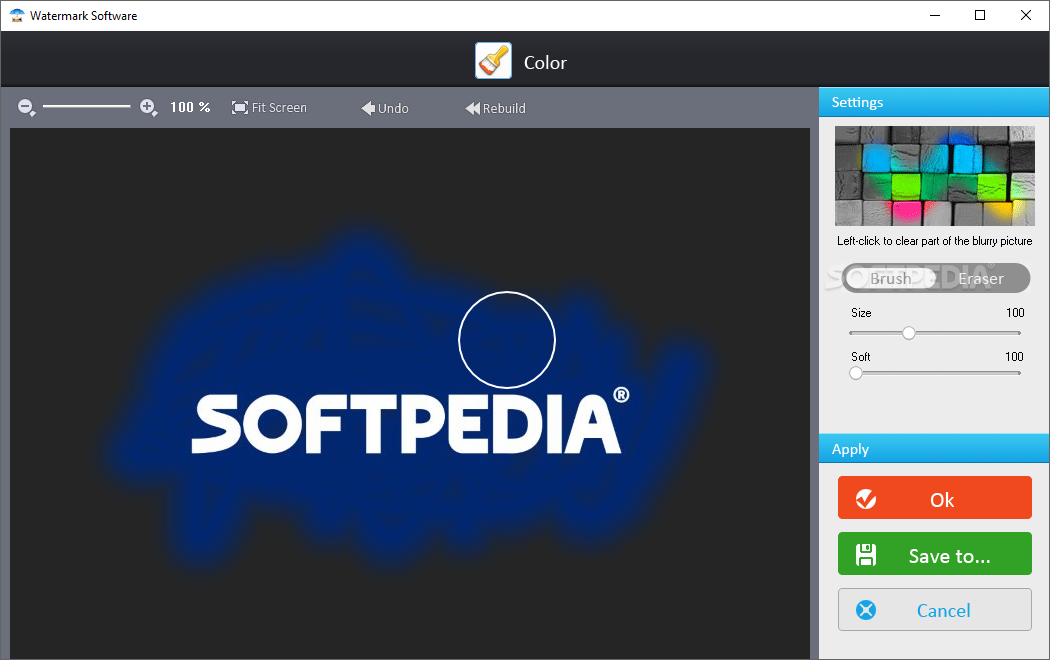The width and height of the screenshot is (1050, 660).
Task: Select Brush mode on the toggle
Action: click(x=890, y=278)
